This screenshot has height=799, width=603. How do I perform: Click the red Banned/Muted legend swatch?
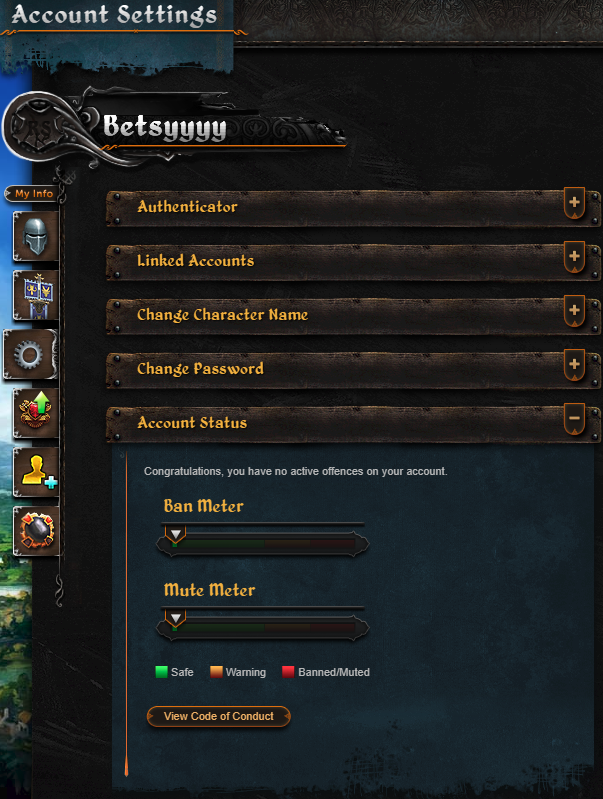288,672
